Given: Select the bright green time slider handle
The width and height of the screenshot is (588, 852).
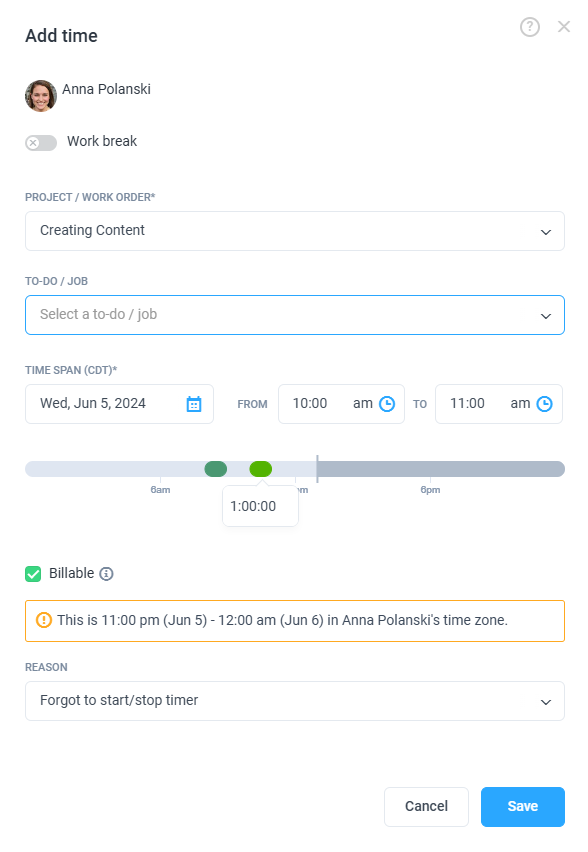Looking at the screenshot, I should (261, 469).
